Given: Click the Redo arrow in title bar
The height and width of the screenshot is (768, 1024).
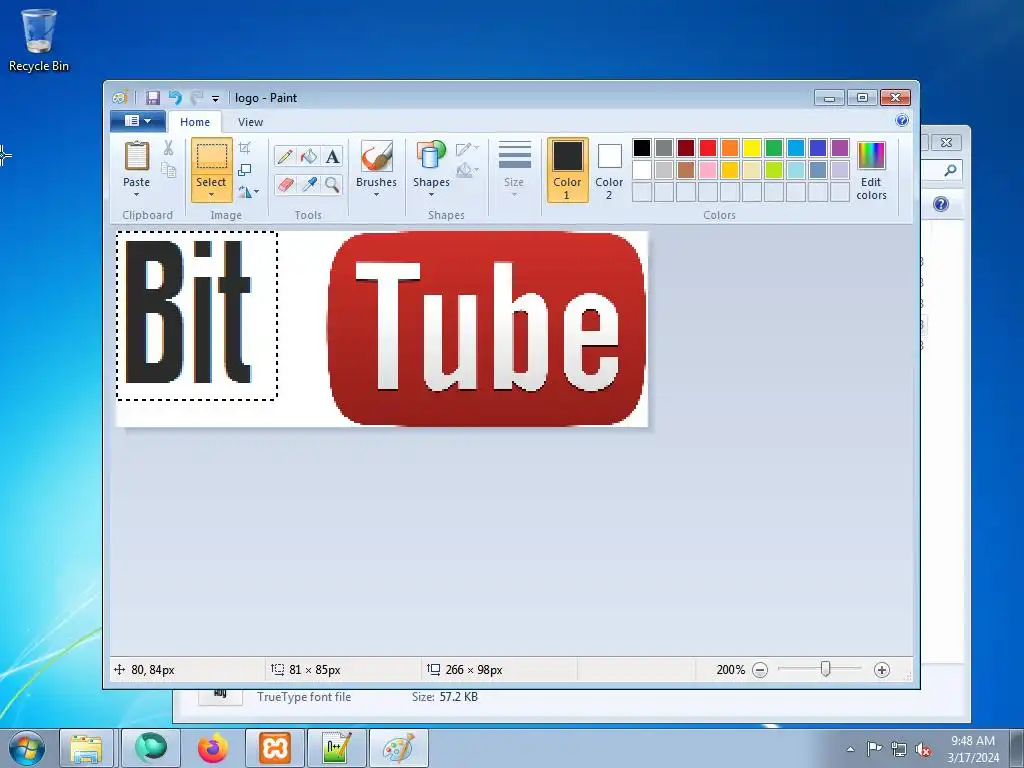Looking at the screenshot, I should (197, 98).
